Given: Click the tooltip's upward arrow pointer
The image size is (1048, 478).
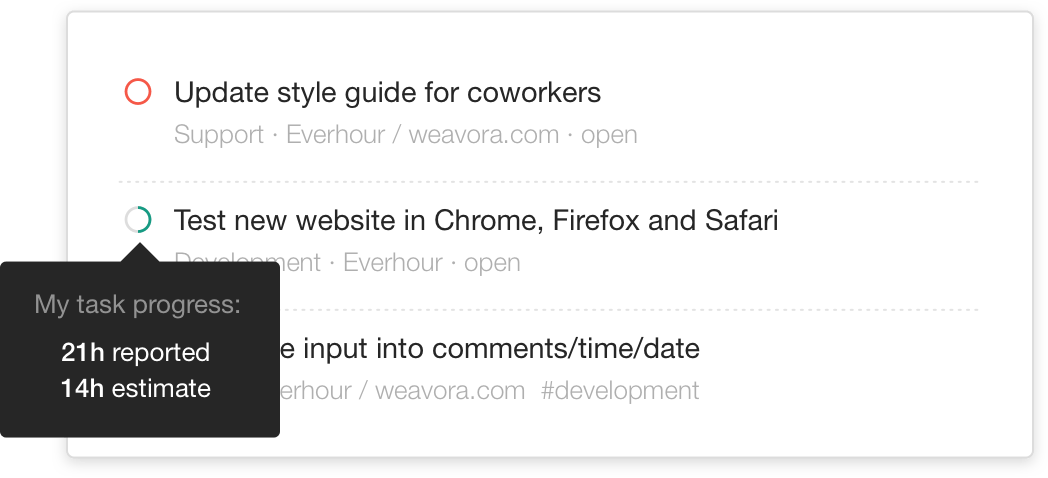Looking at the screenshot, I should (x=139, y=254).
